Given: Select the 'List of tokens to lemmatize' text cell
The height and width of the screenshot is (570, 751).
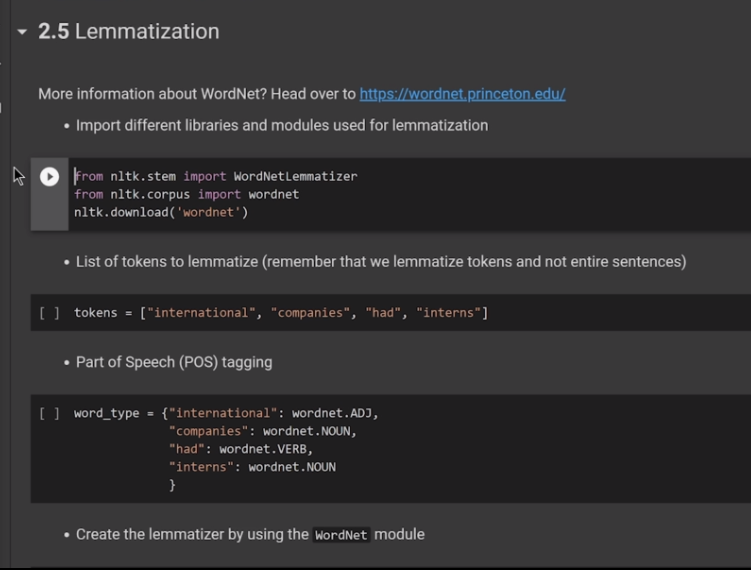Looking at the screenshot, I should click(x=380, y=262).
